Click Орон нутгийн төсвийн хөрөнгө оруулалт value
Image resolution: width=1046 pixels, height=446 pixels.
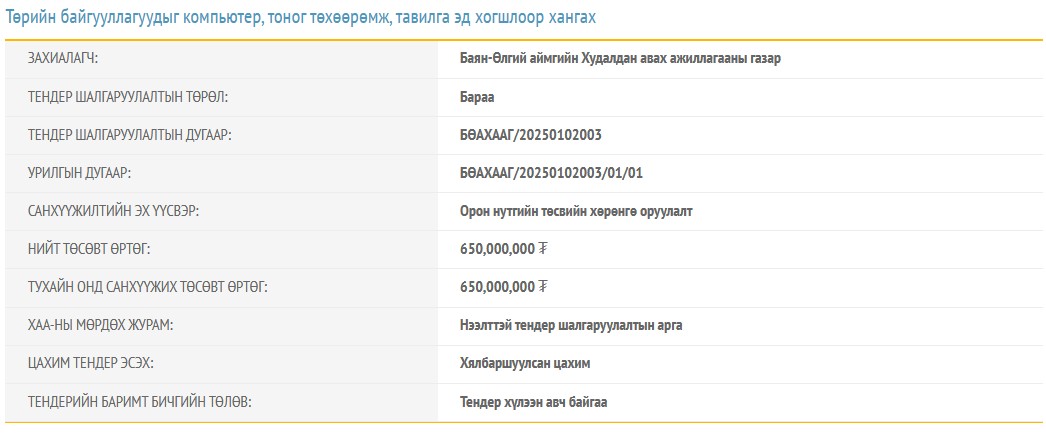click(x=576, y=211)
